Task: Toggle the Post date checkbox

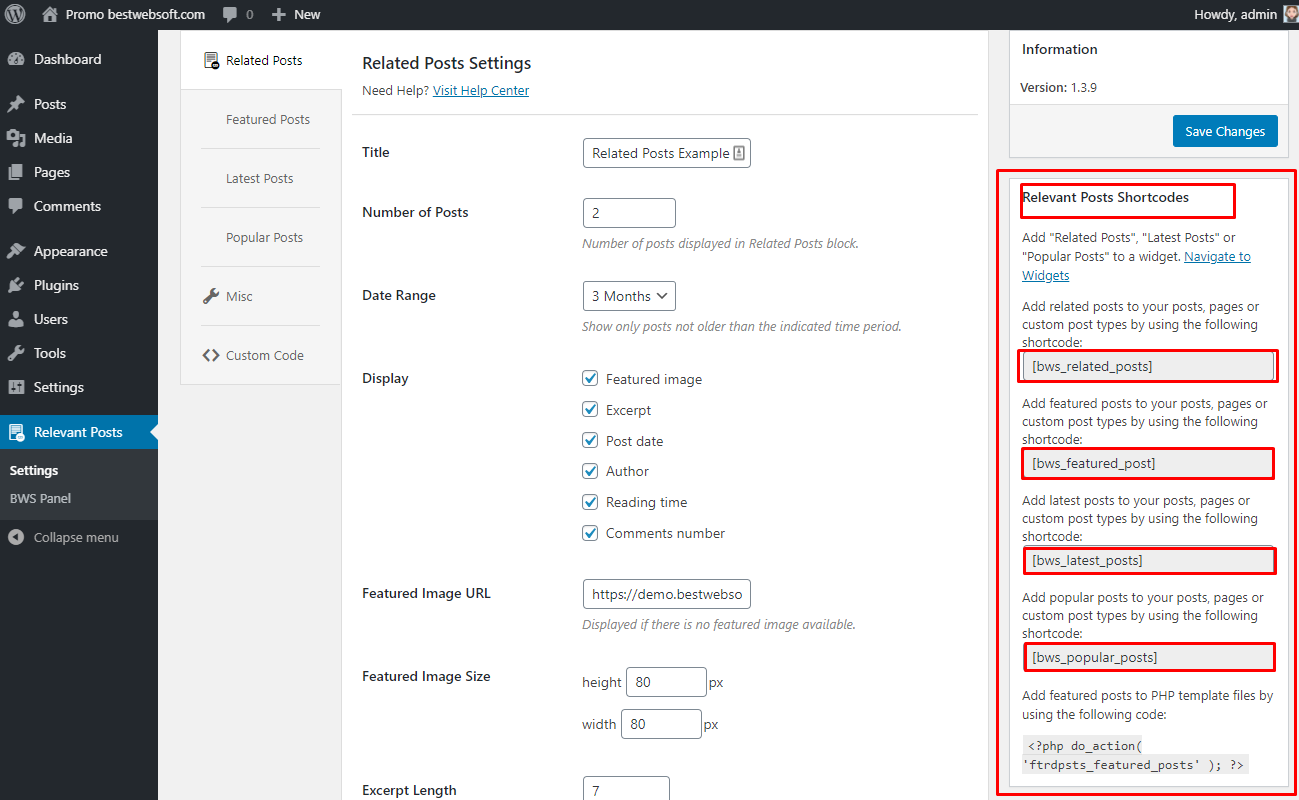Action: (590, 440)
